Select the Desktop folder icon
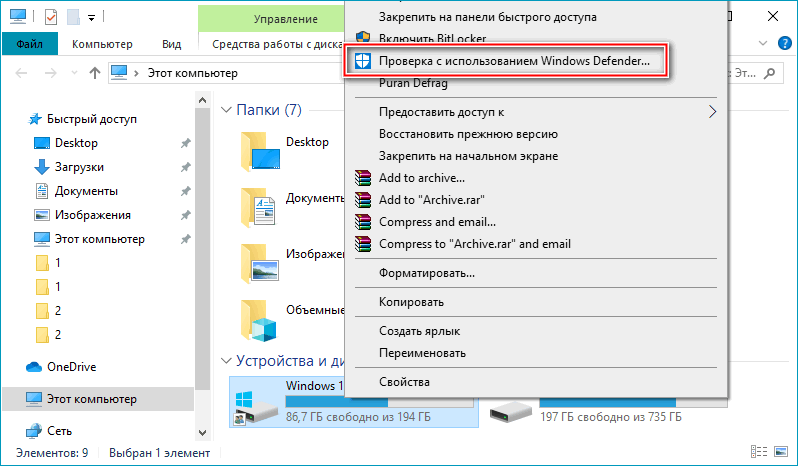The width and height of the screenshot is (798, 466). click(260, 151)
